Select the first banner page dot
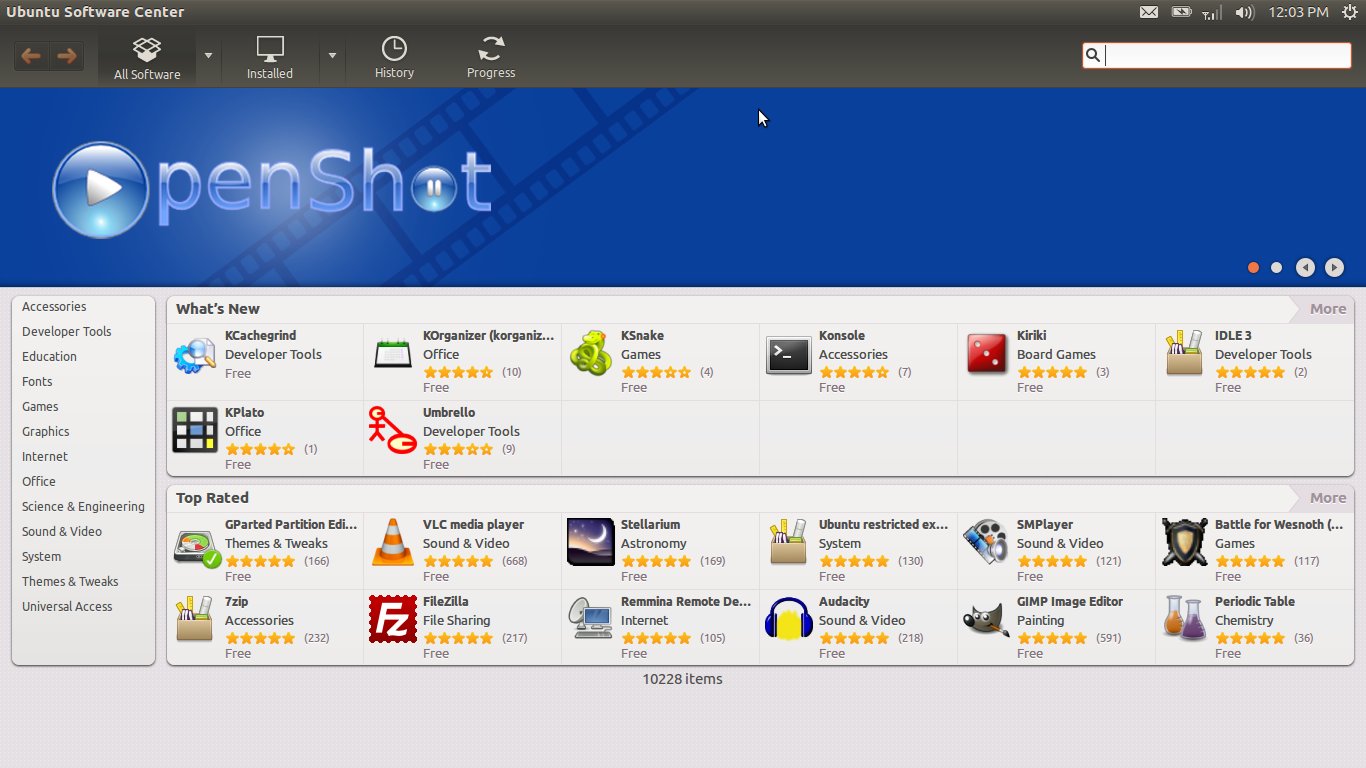Viewport: 1366px width, 768px height. 1253,267
